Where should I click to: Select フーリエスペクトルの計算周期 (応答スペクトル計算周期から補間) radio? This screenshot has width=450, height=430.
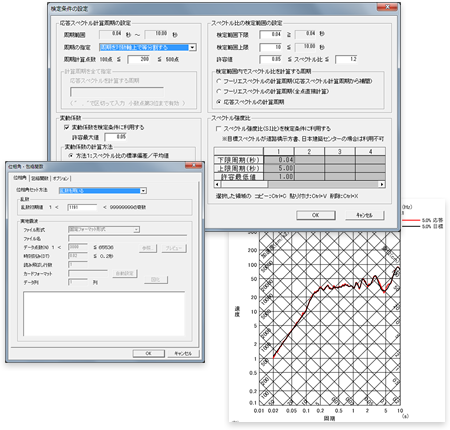point(219,81)
